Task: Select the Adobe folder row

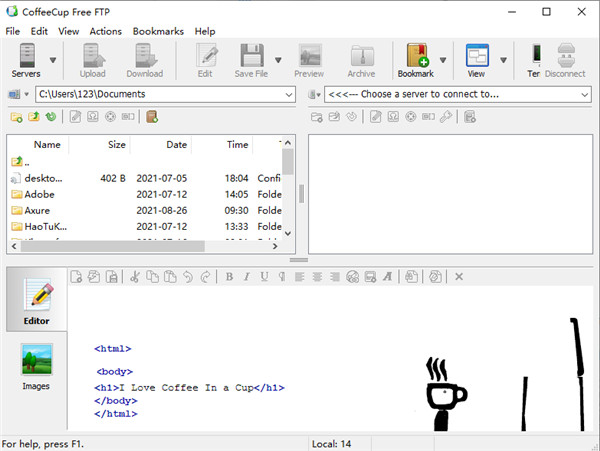Action: point(145,194)
